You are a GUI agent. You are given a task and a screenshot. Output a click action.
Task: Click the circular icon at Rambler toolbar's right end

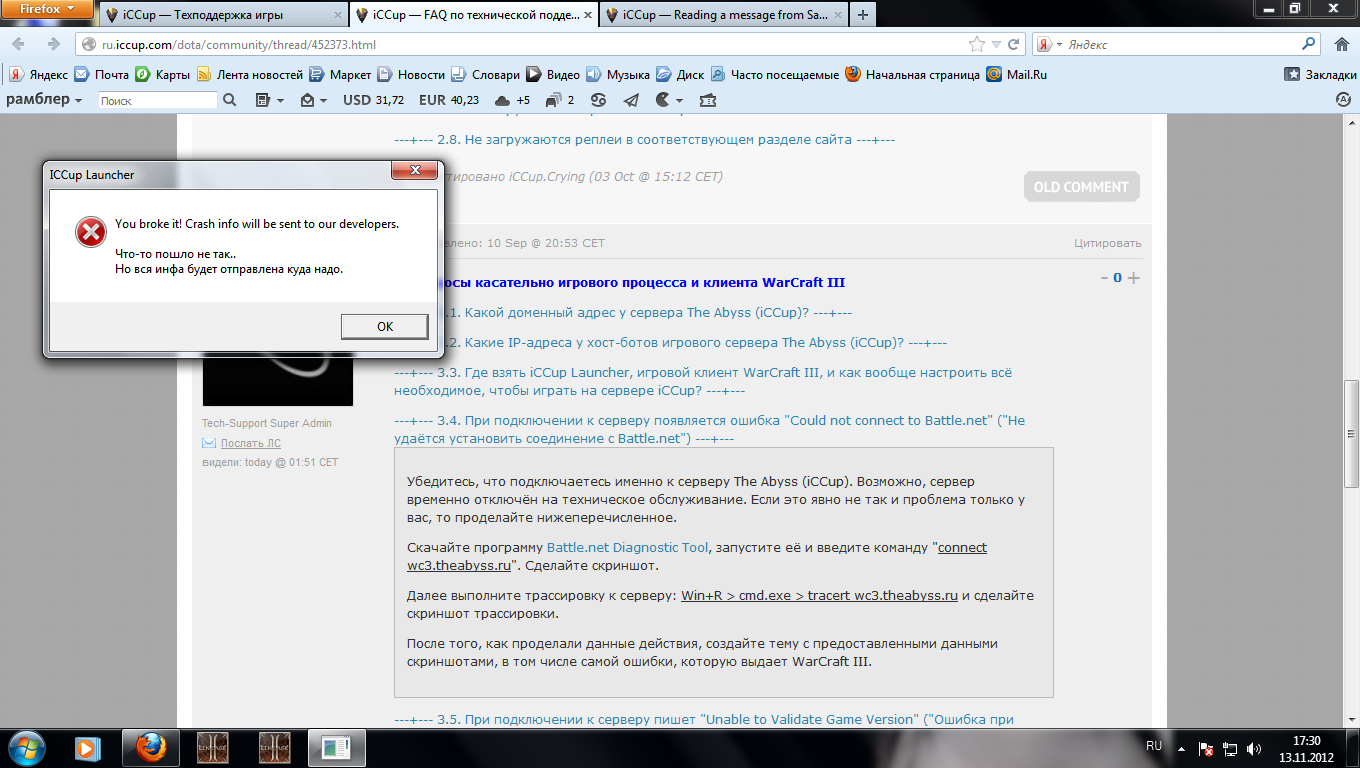coord(1344,100)
